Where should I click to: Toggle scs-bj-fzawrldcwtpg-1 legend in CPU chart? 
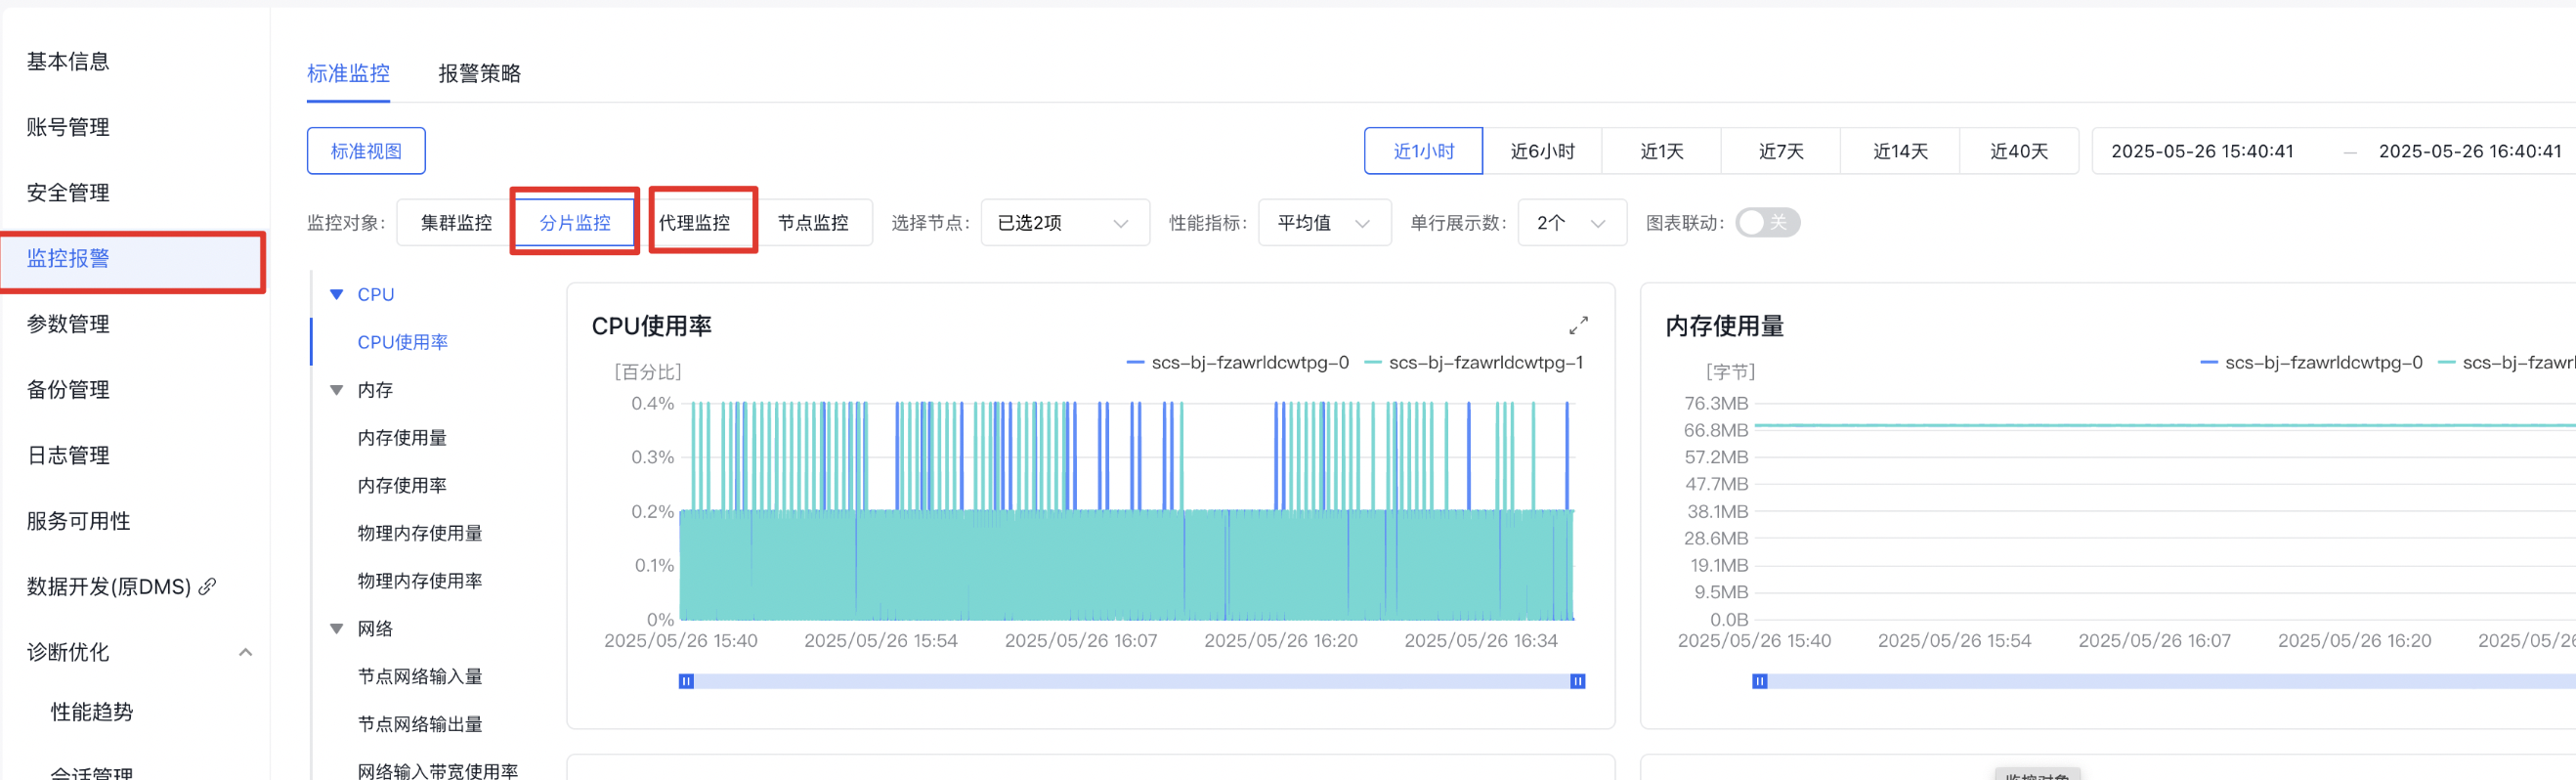1474,362
